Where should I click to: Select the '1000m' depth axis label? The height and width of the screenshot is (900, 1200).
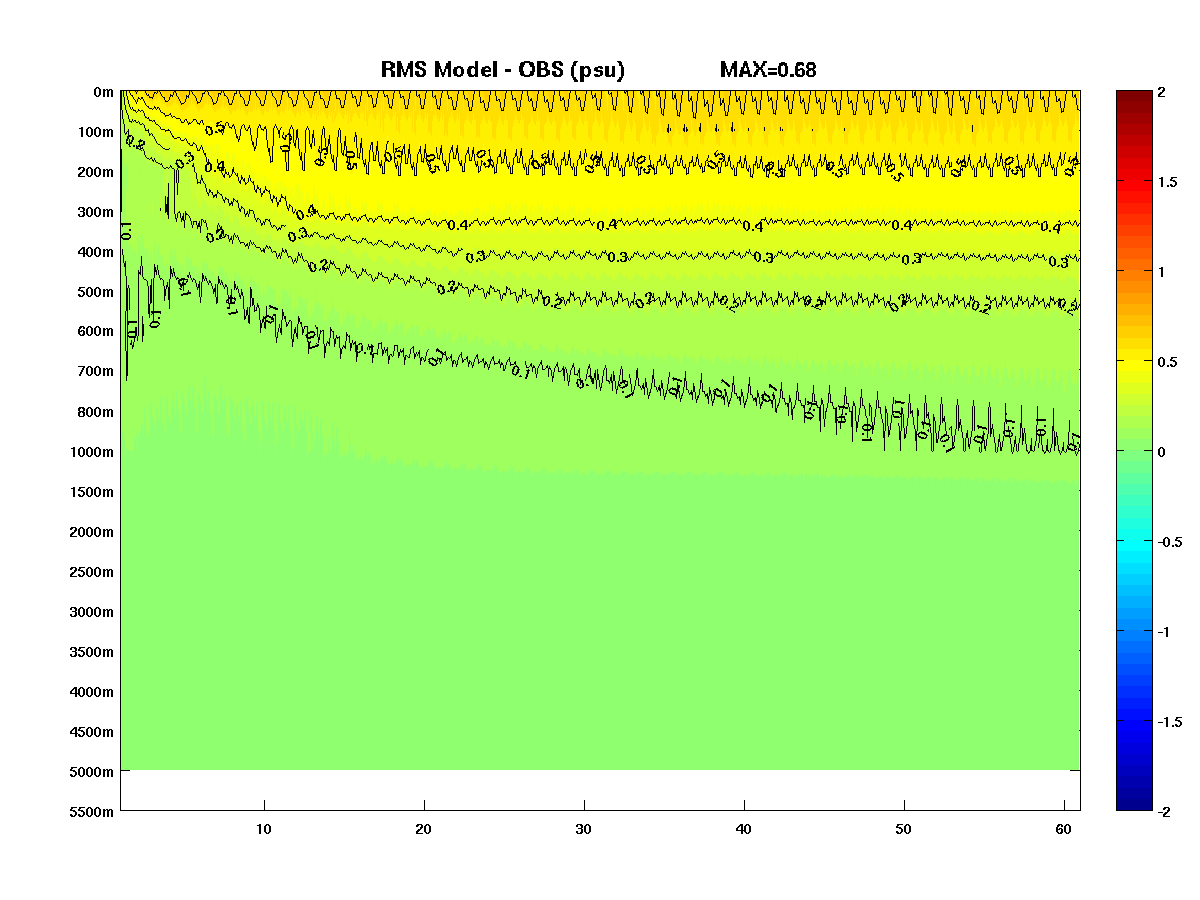point(92,452)
